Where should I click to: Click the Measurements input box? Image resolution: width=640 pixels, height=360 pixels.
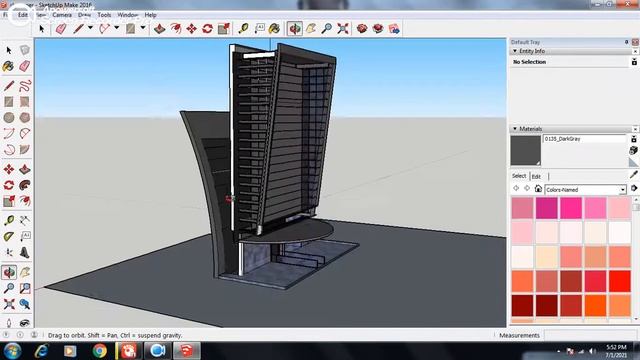click(x=591, y=335)
